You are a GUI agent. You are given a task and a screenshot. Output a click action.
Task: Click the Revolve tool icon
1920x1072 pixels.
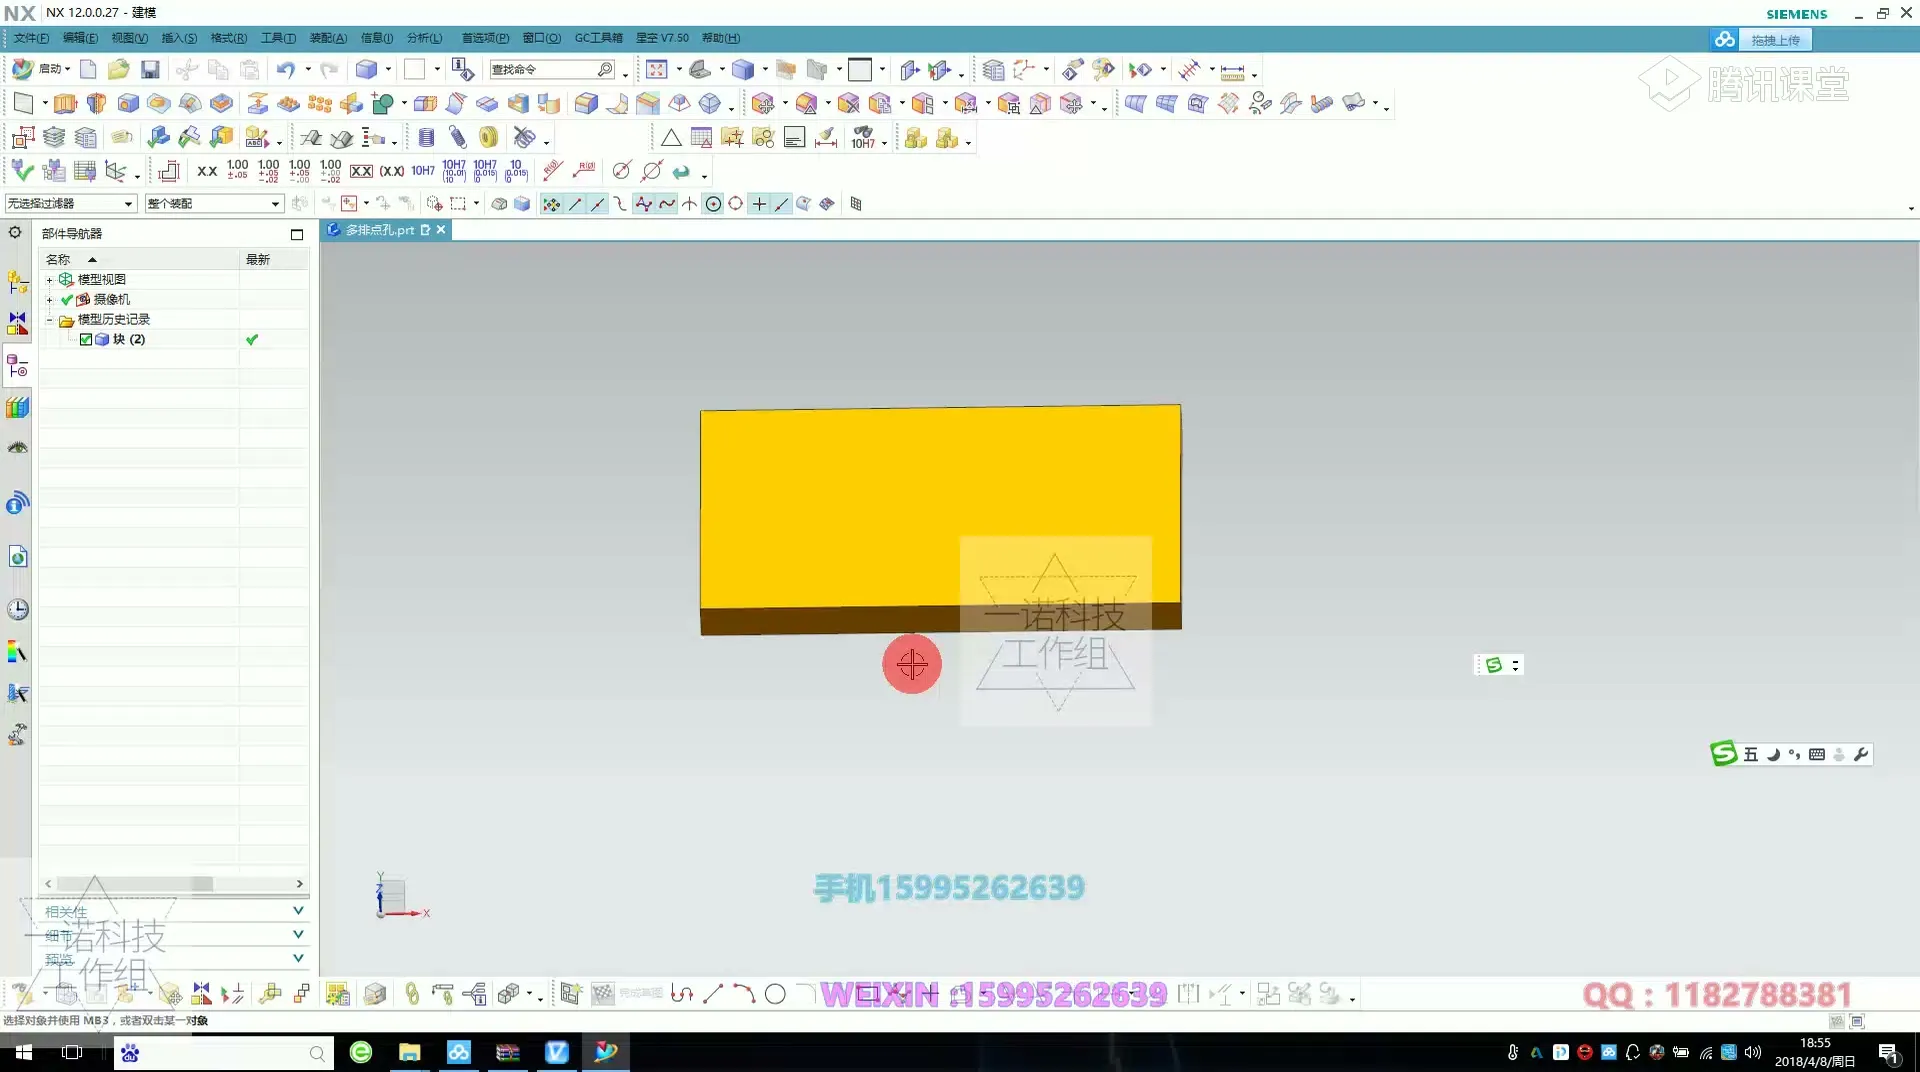pos(96,103)
